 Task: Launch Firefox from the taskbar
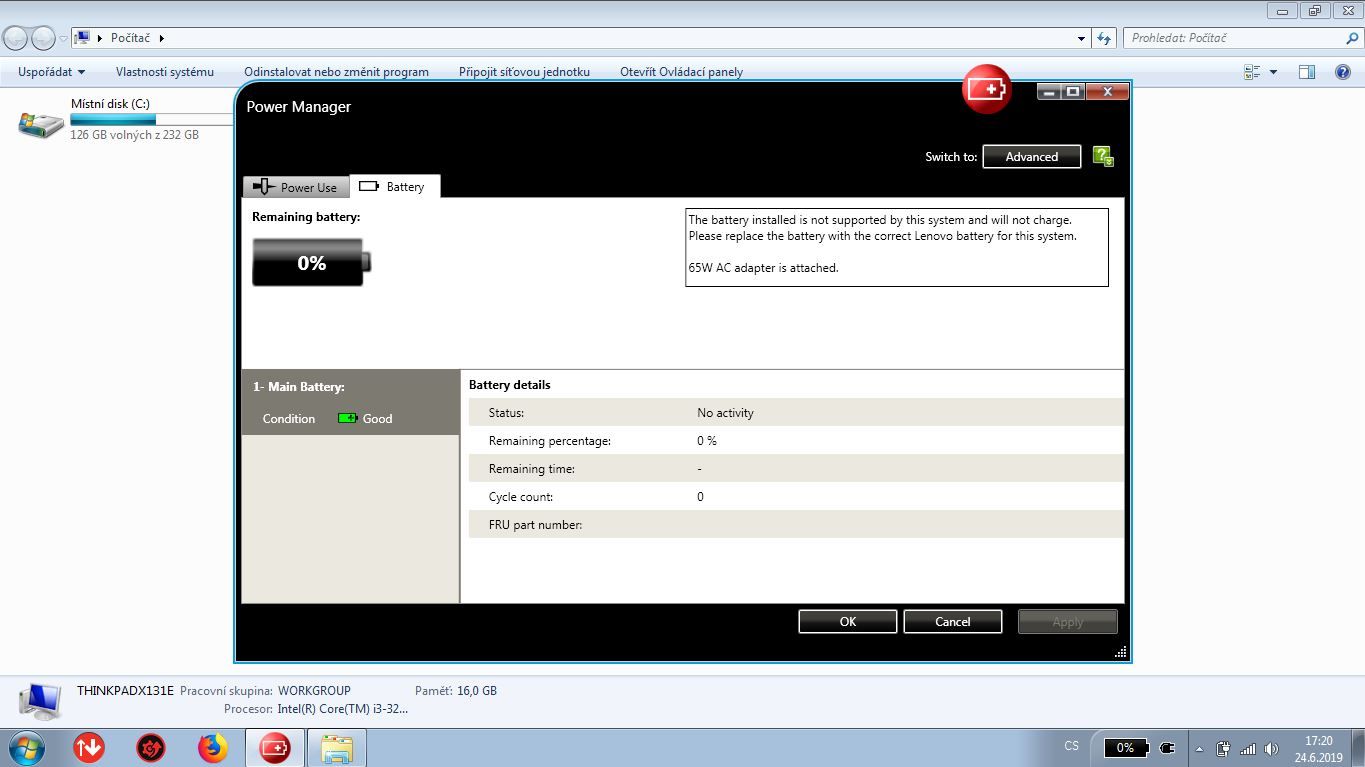click(212, 748)
